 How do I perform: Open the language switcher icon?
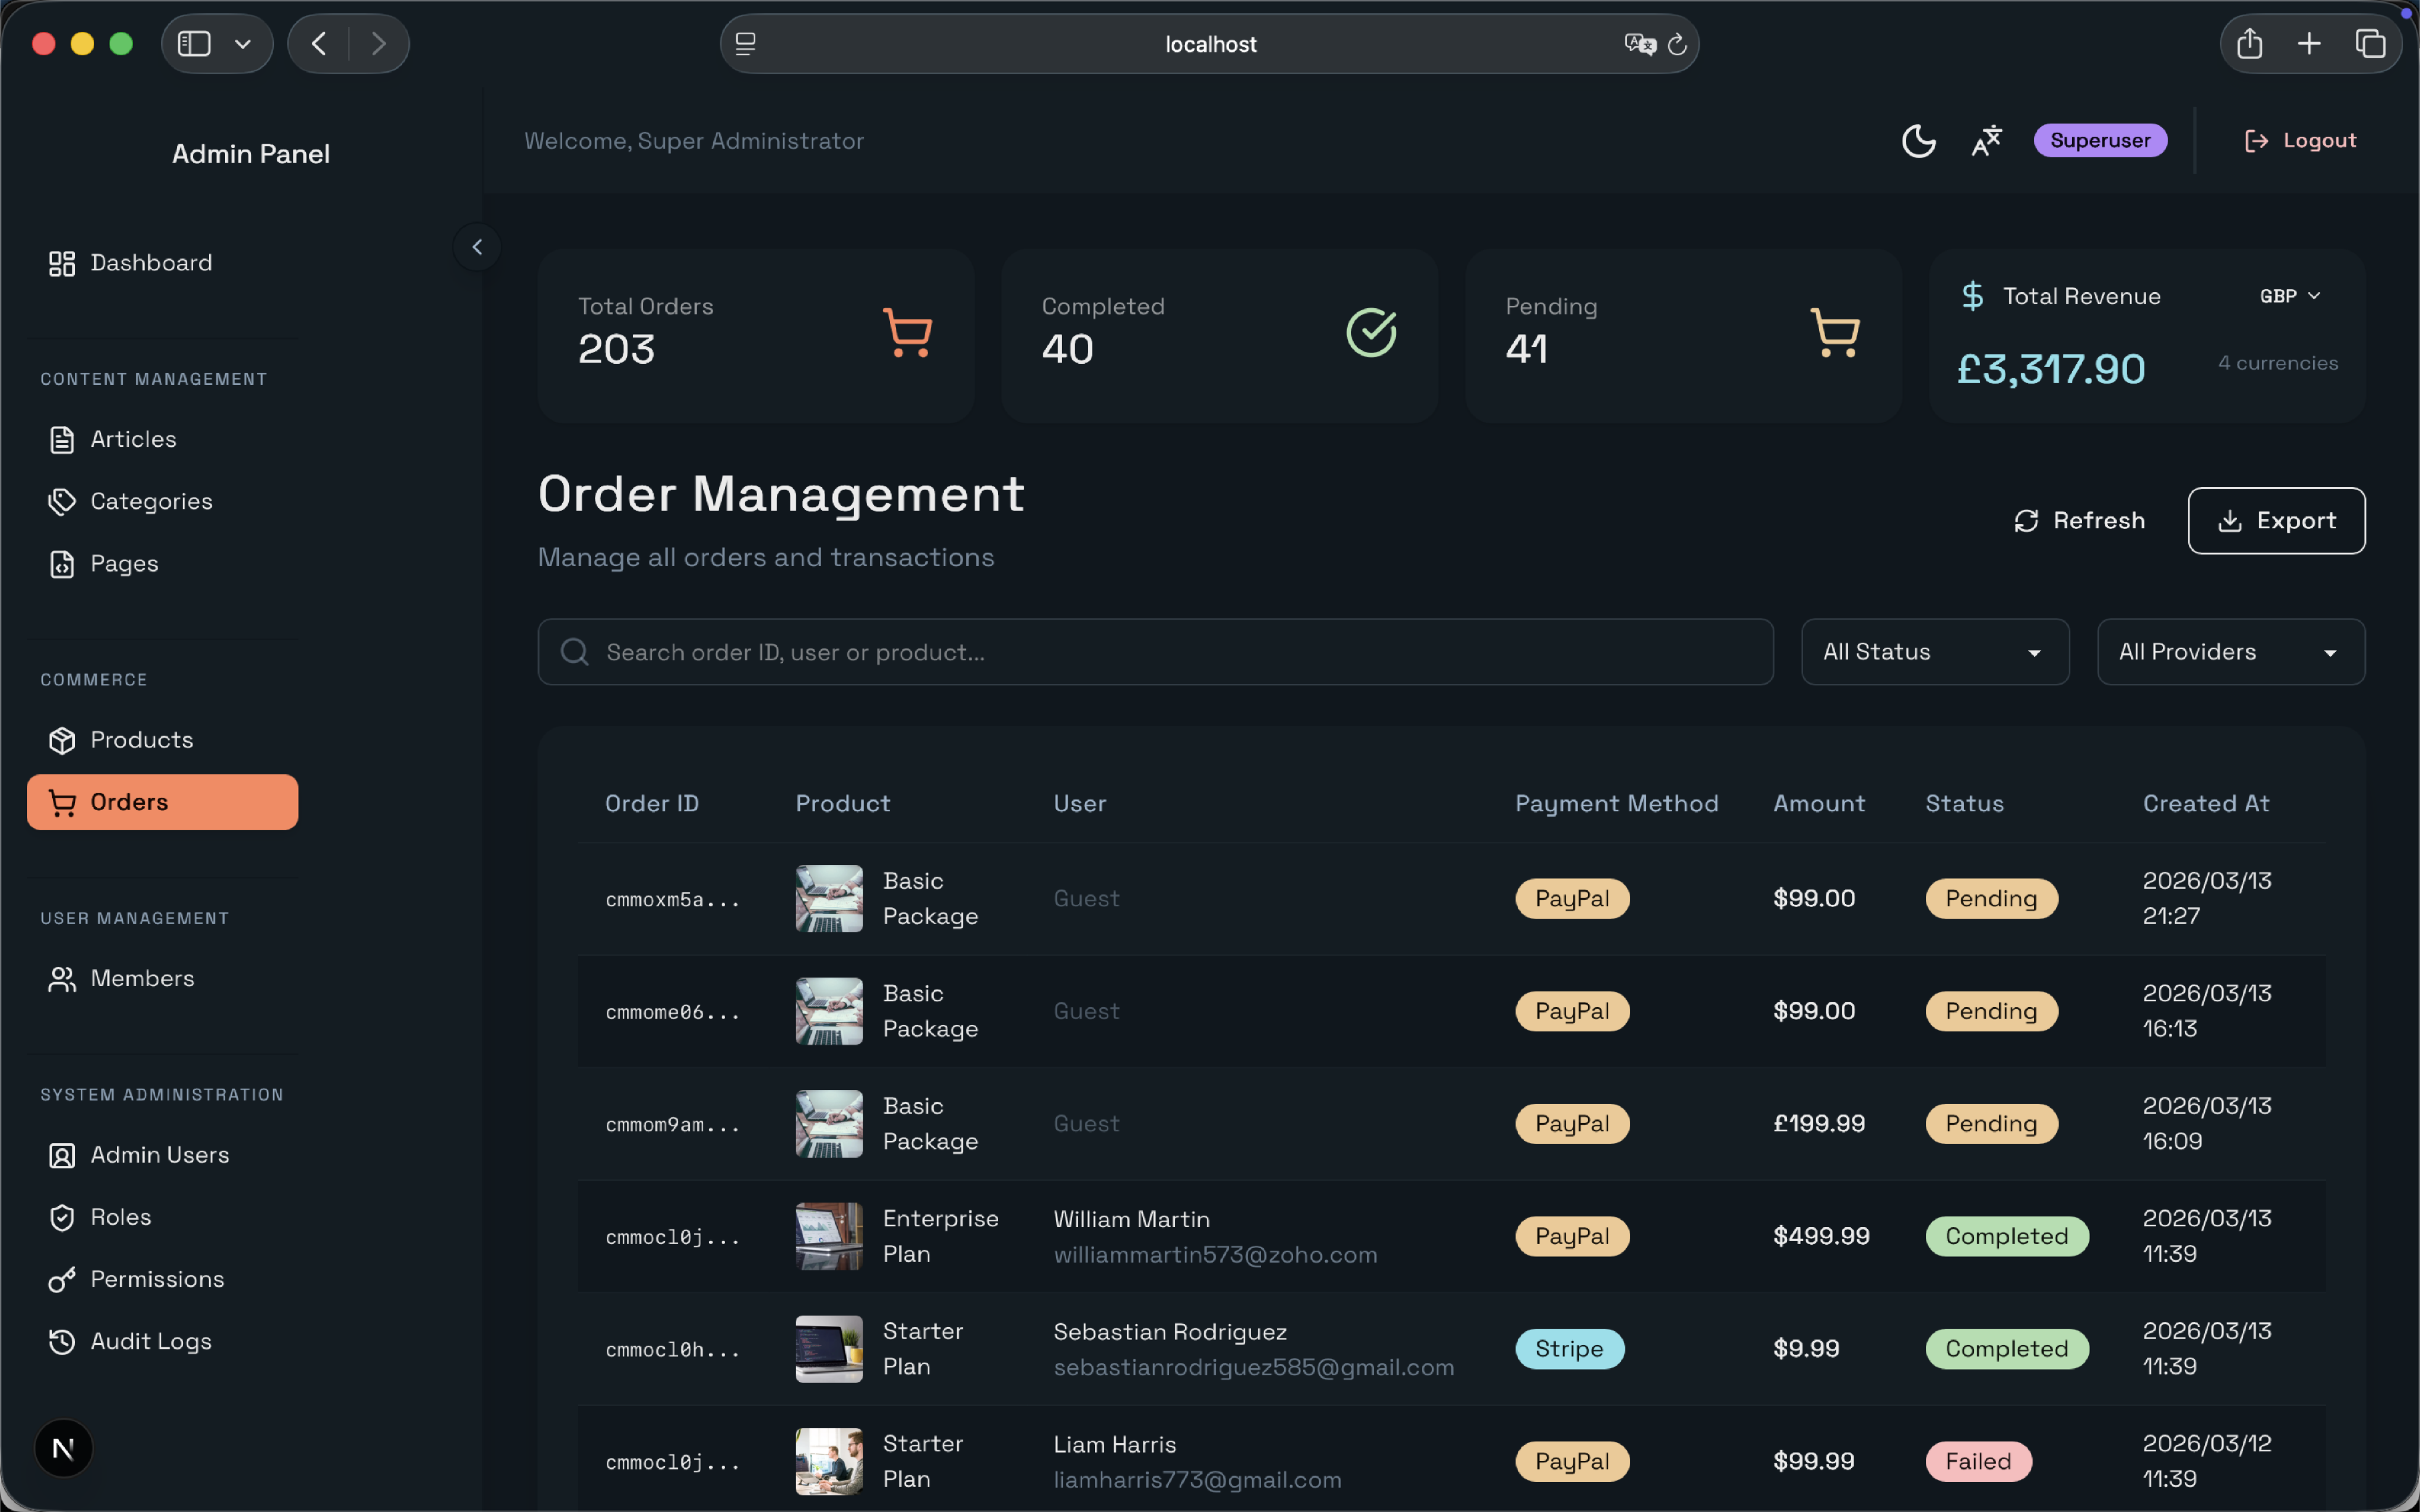1986,141
